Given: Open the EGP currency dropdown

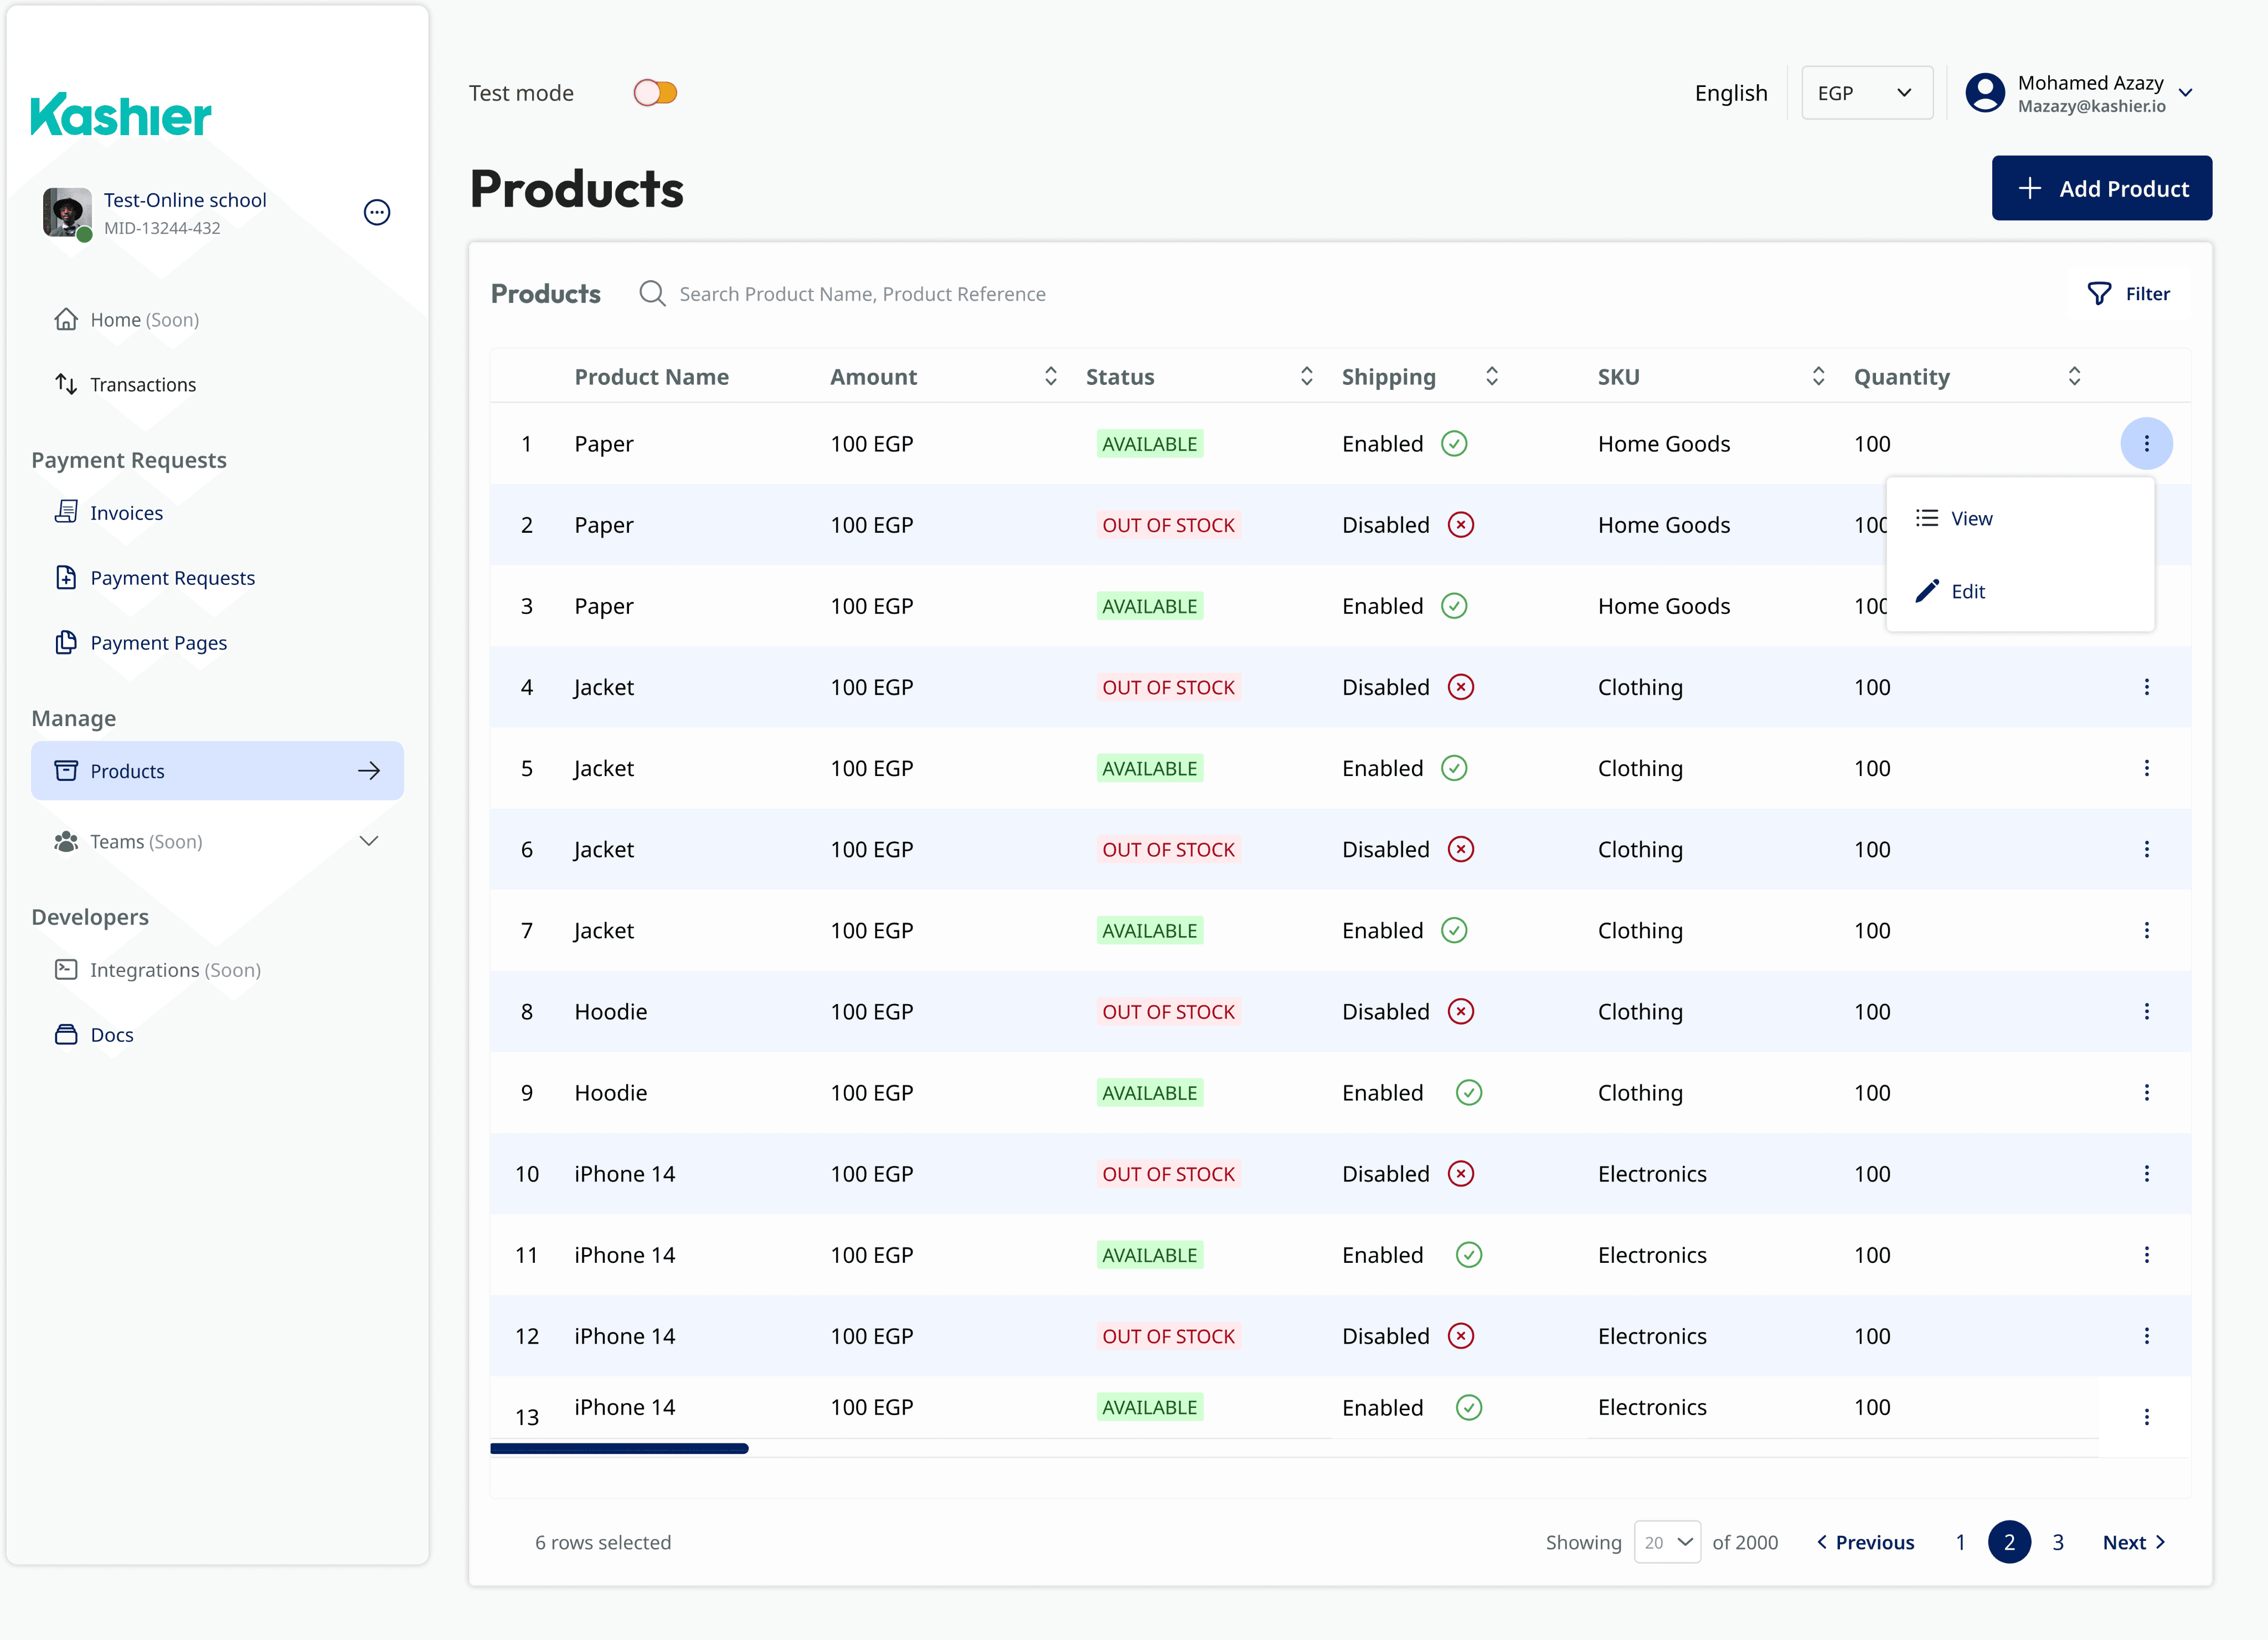Looking at the screenshot, I should (x=1866, y=93).
